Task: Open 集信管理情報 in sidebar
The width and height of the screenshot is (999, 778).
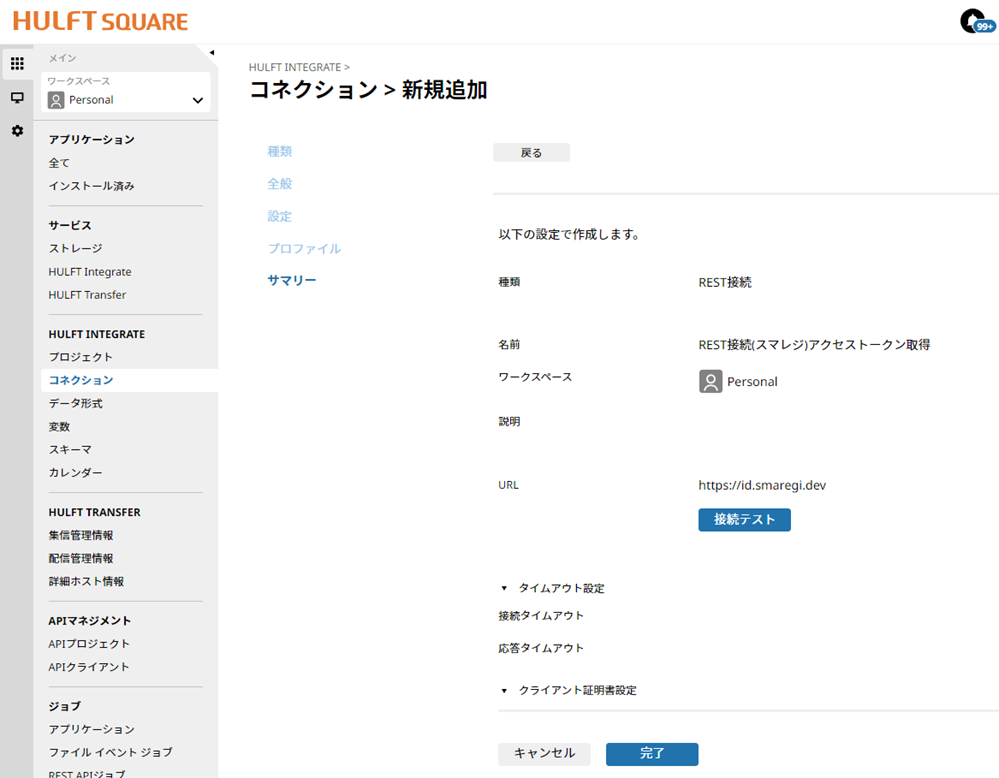Action: (81, 535)
